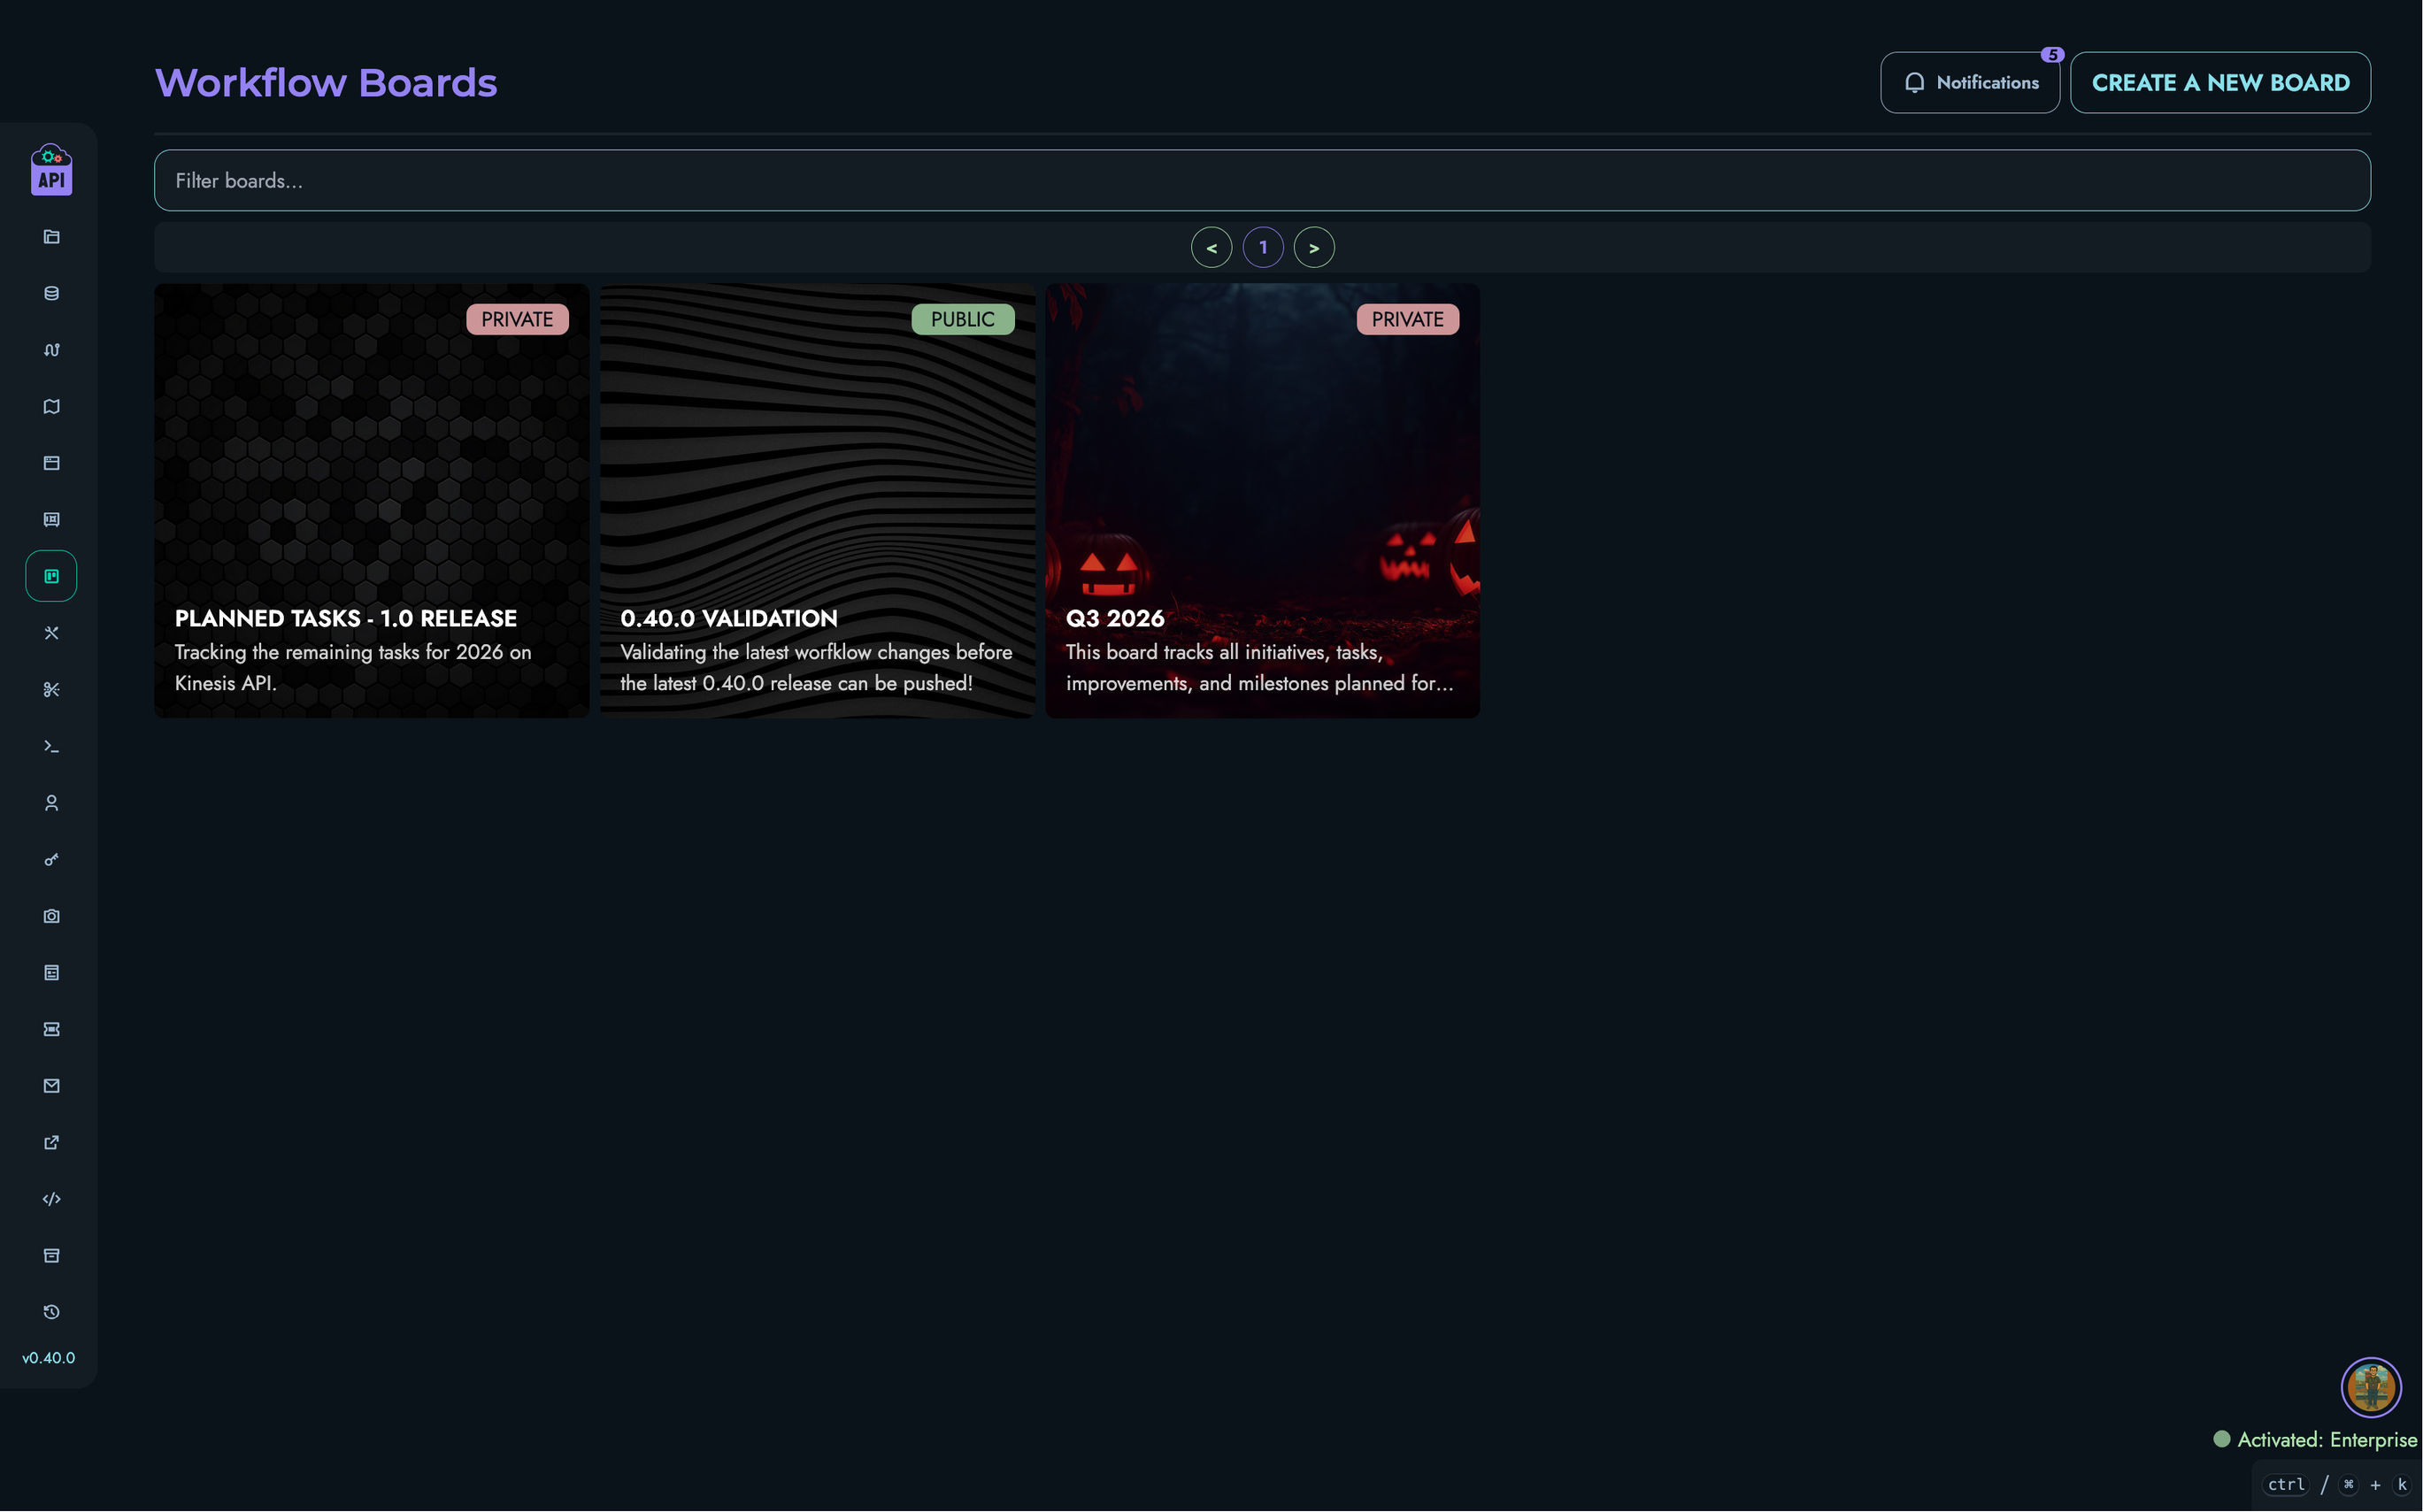Click PRIVATE badge on Q3 2026 board
Image resolution: width=2423 pixels, height=1512 pixels.
click(1407, 320)
